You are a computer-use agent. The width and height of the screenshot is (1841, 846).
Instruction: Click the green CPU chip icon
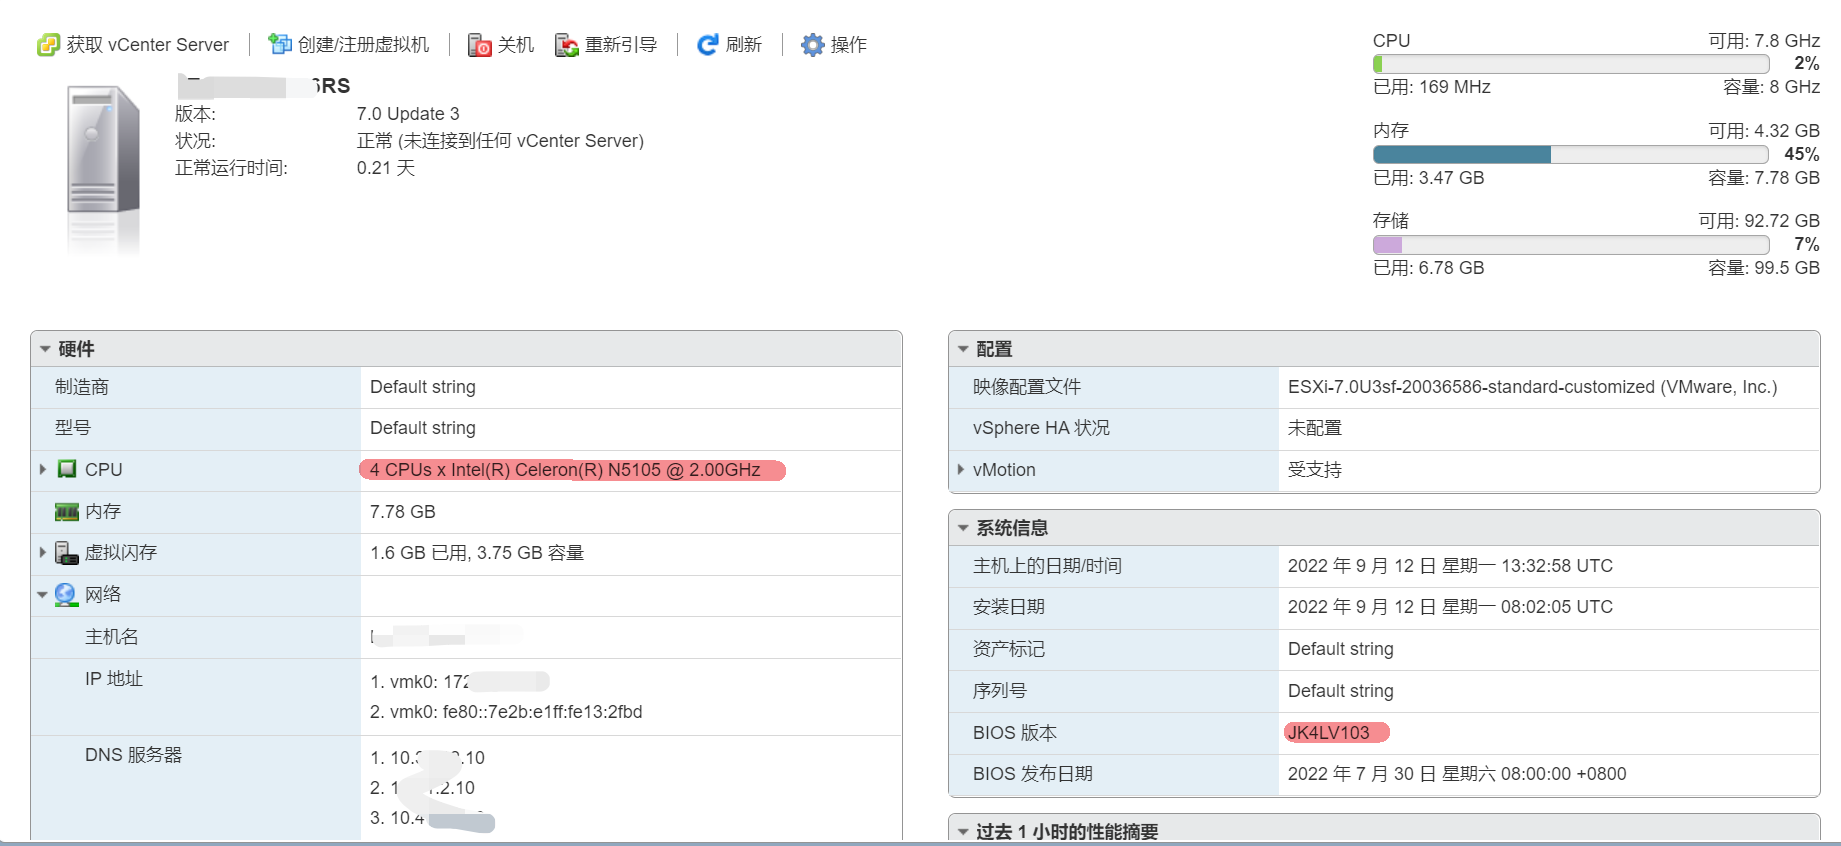click(x=67, y=469)
